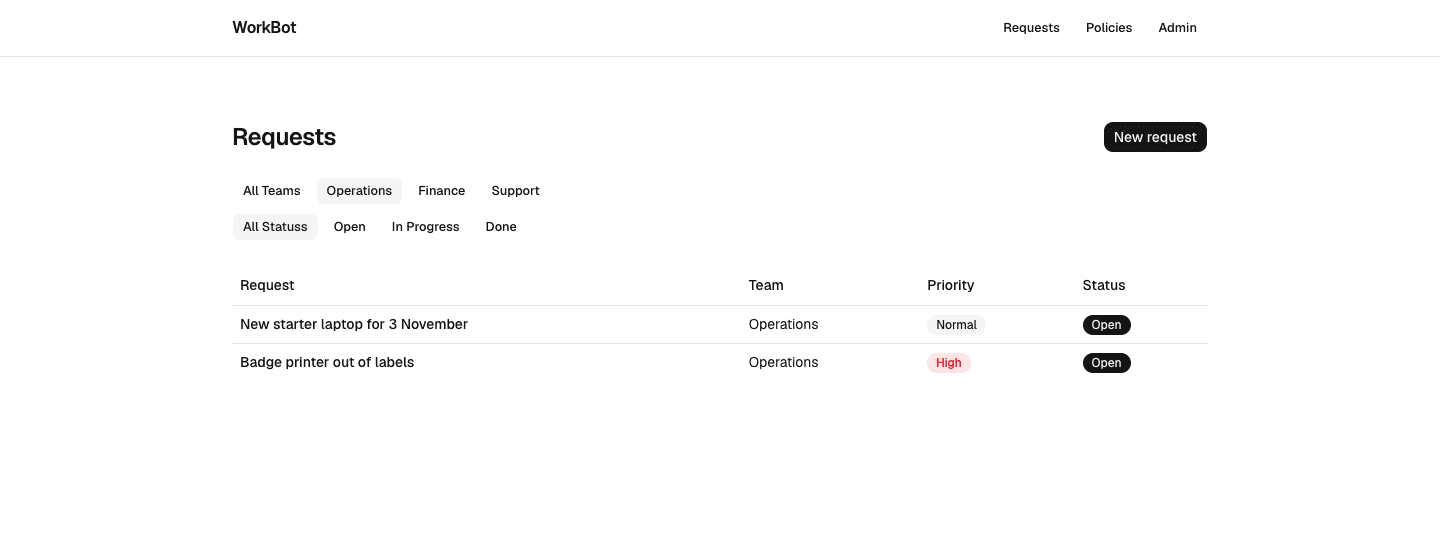
Task: Click the High priority badge
Action: (949, 363)
